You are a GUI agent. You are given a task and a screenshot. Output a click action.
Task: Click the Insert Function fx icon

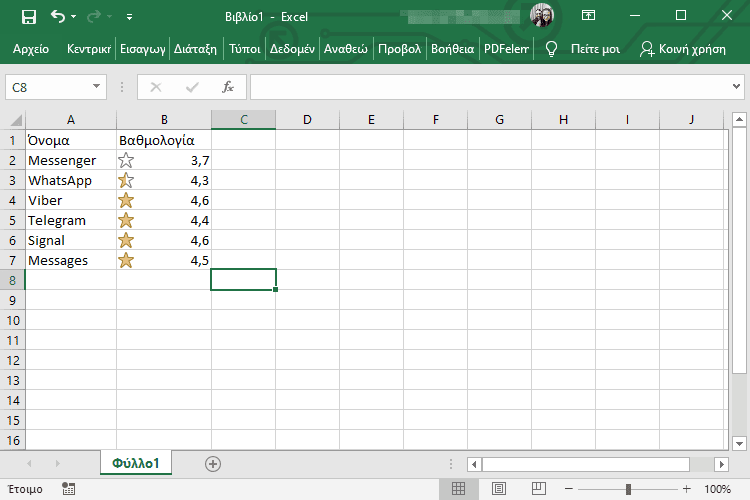tap(228, 87)
